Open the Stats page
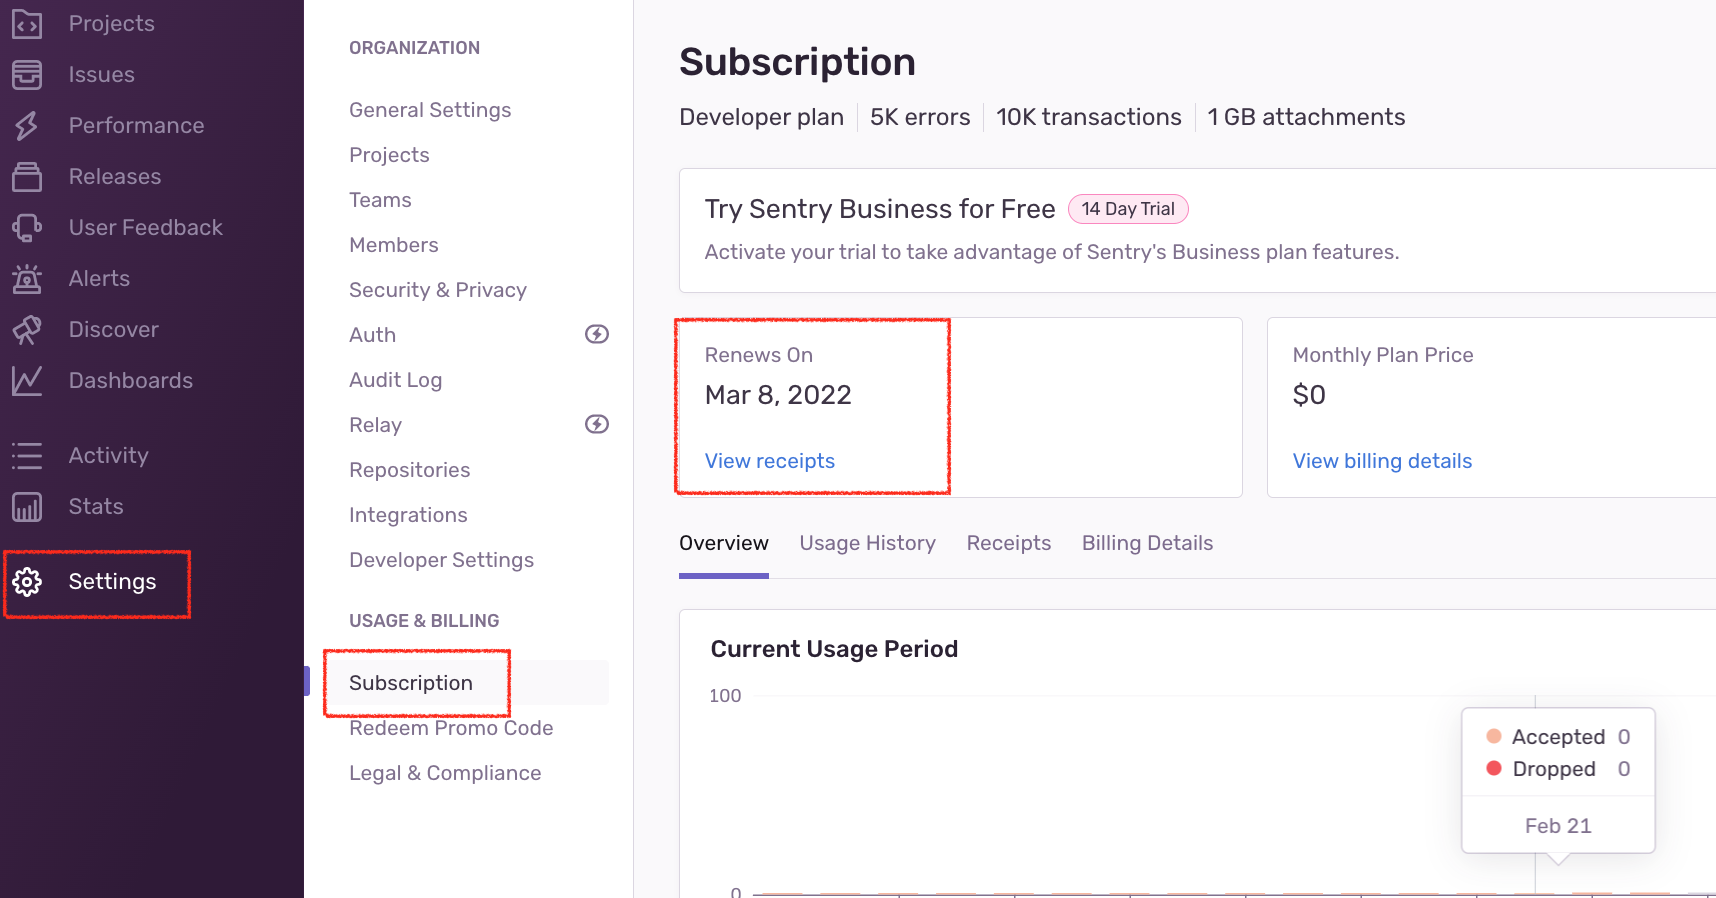1716x898 pixels. 95,507
